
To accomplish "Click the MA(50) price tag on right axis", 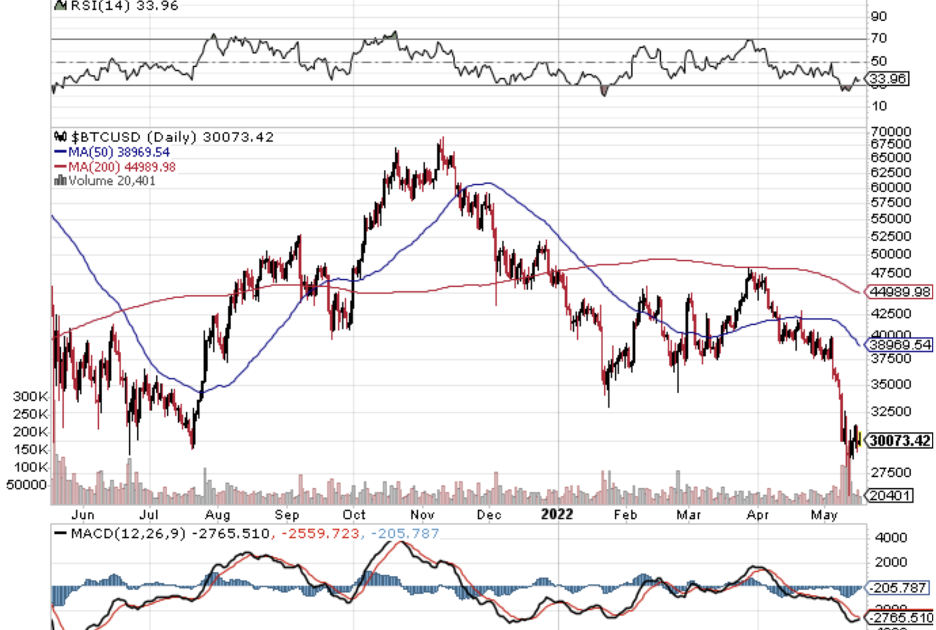I will pos(900,344).
